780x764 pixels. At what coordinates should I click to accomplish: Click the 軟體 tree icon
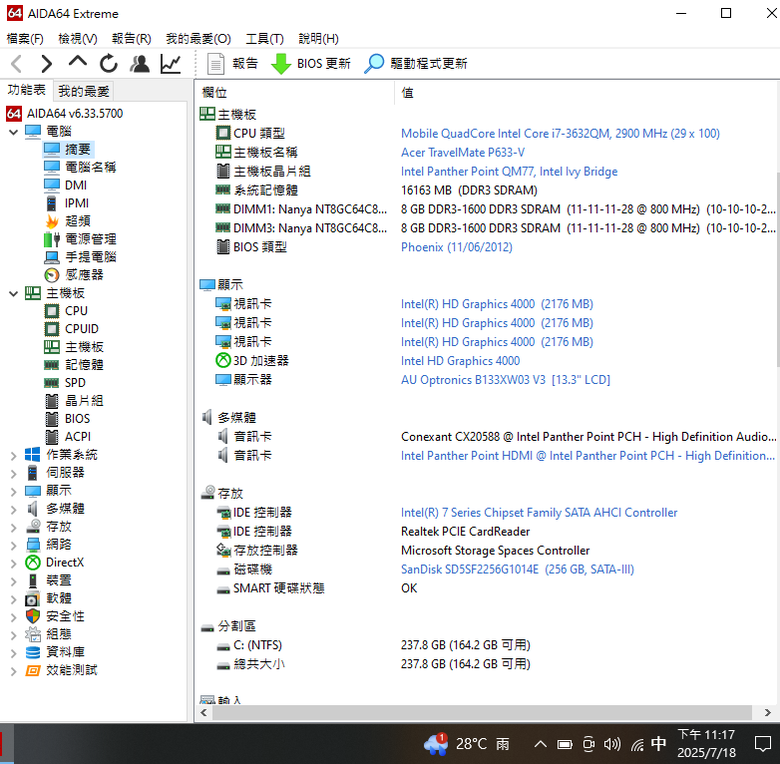[33, 599]
